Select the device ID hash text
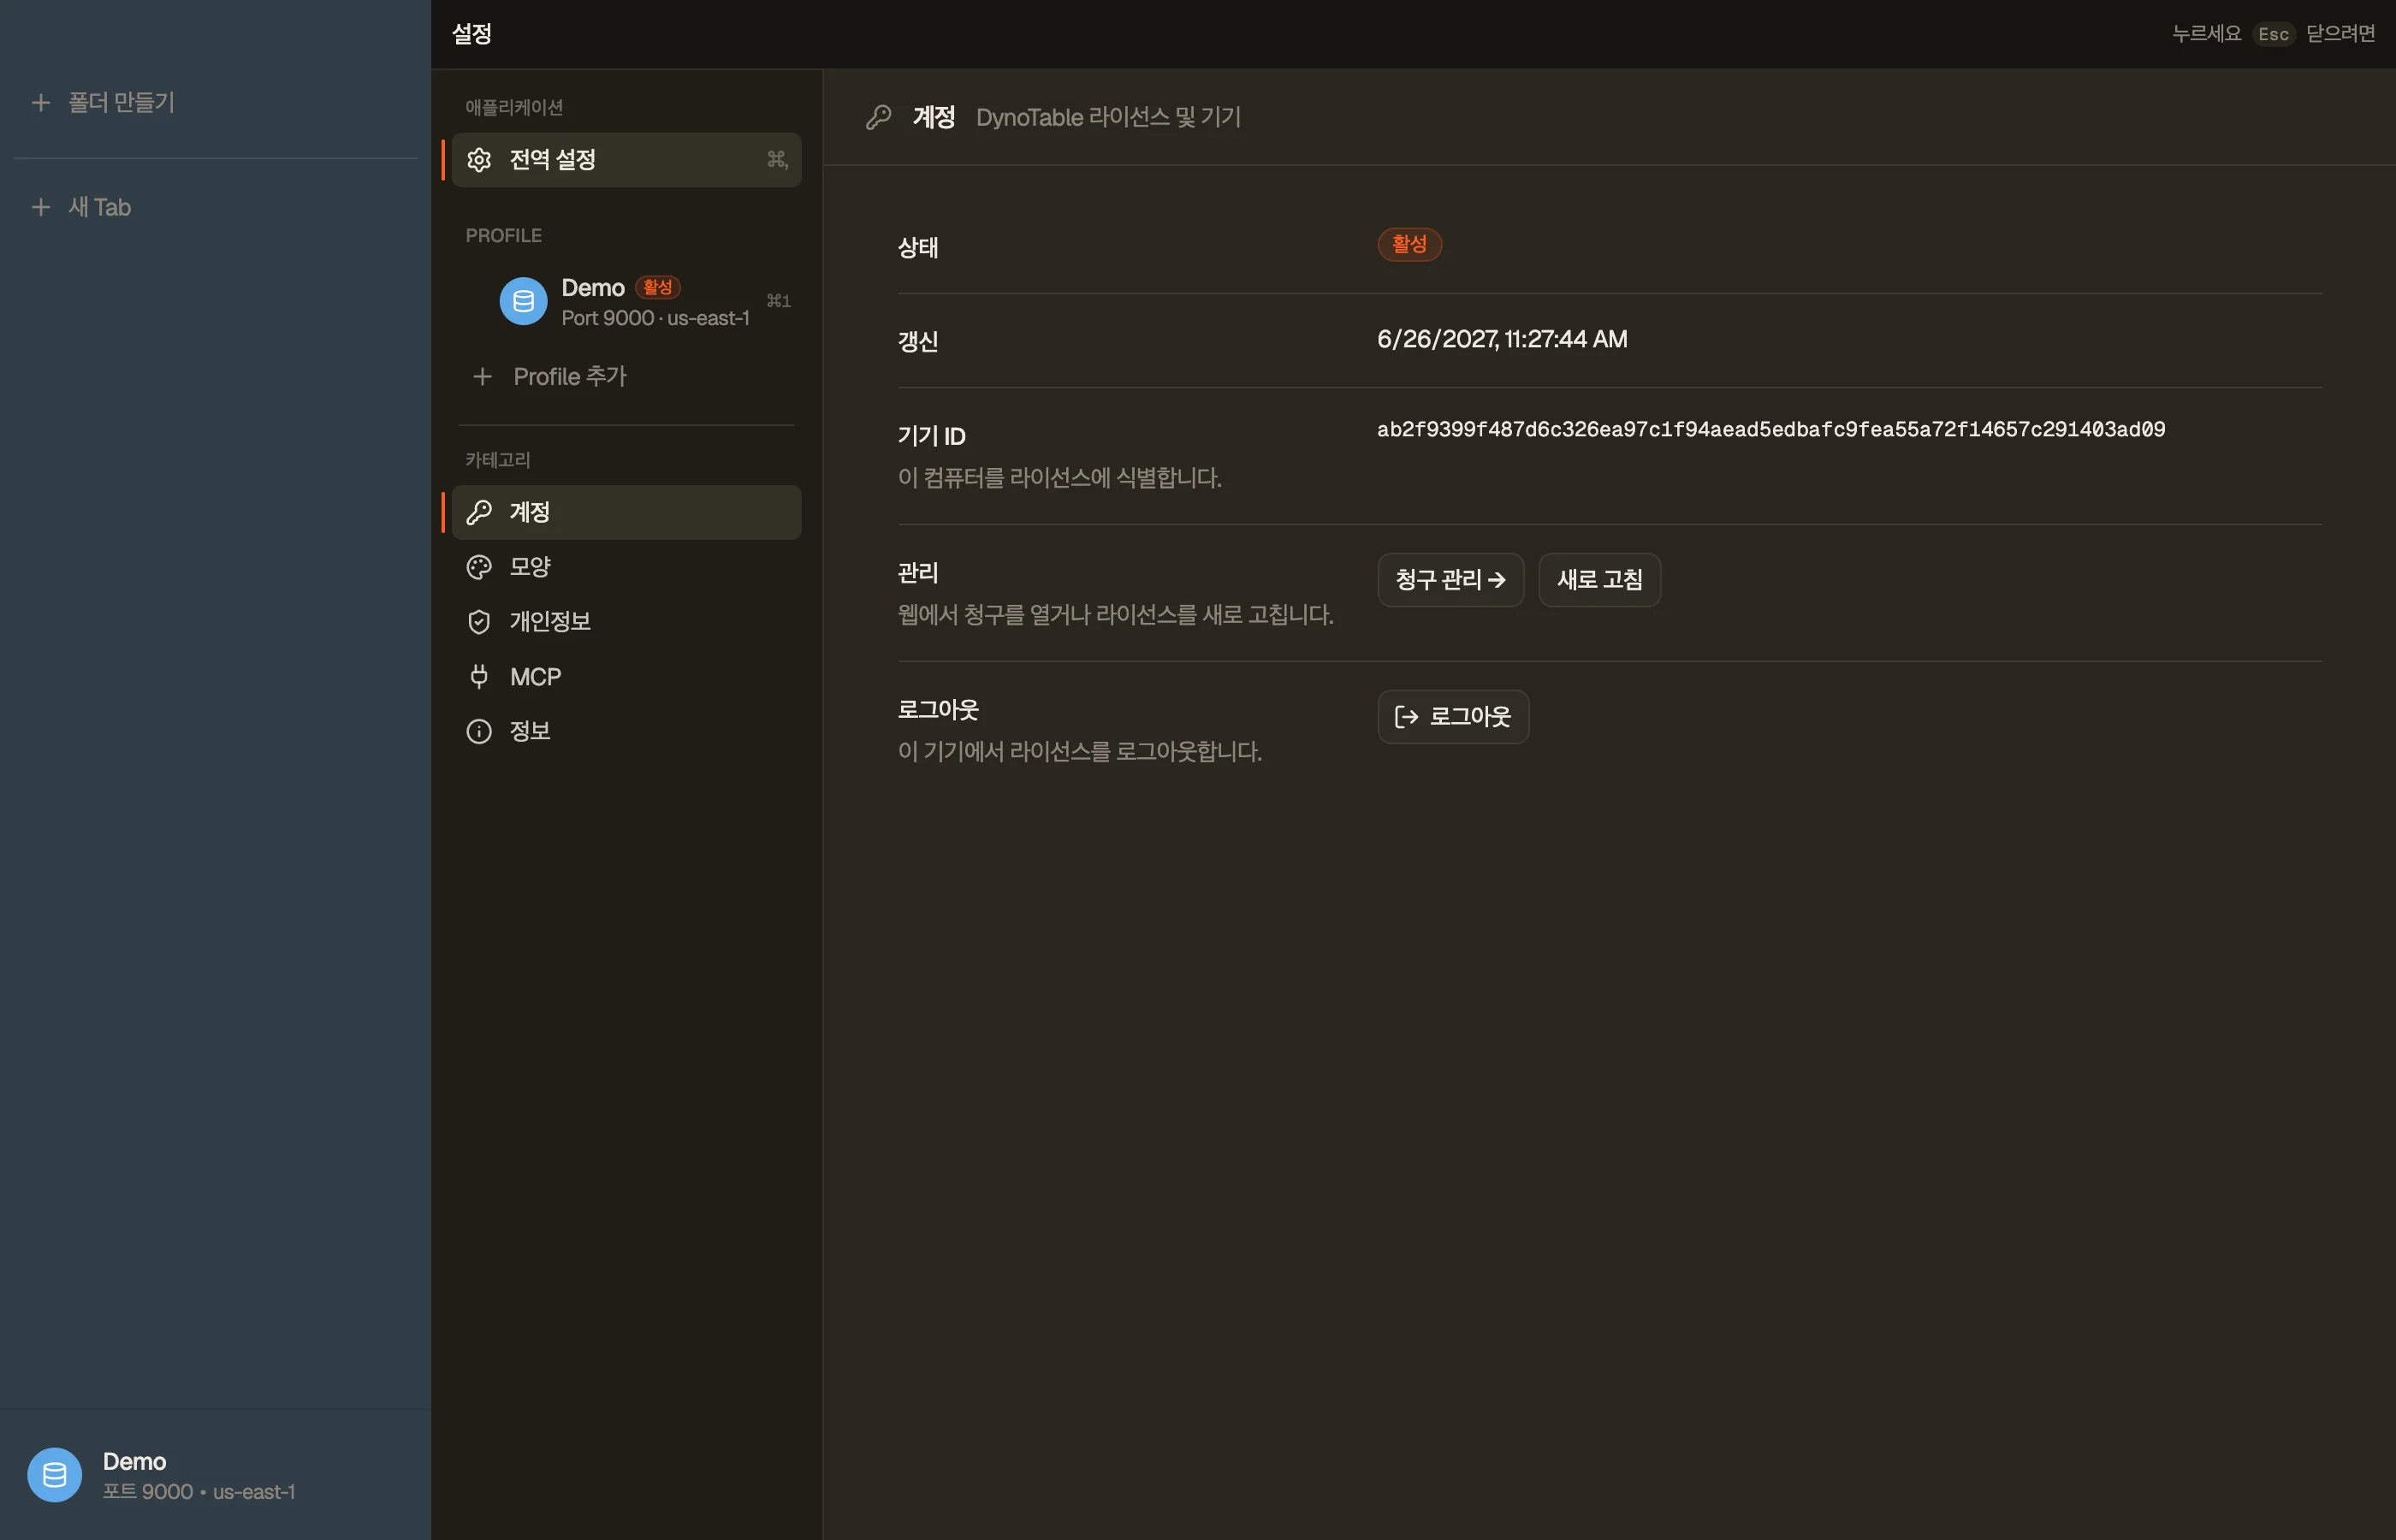 point(1770,430)
